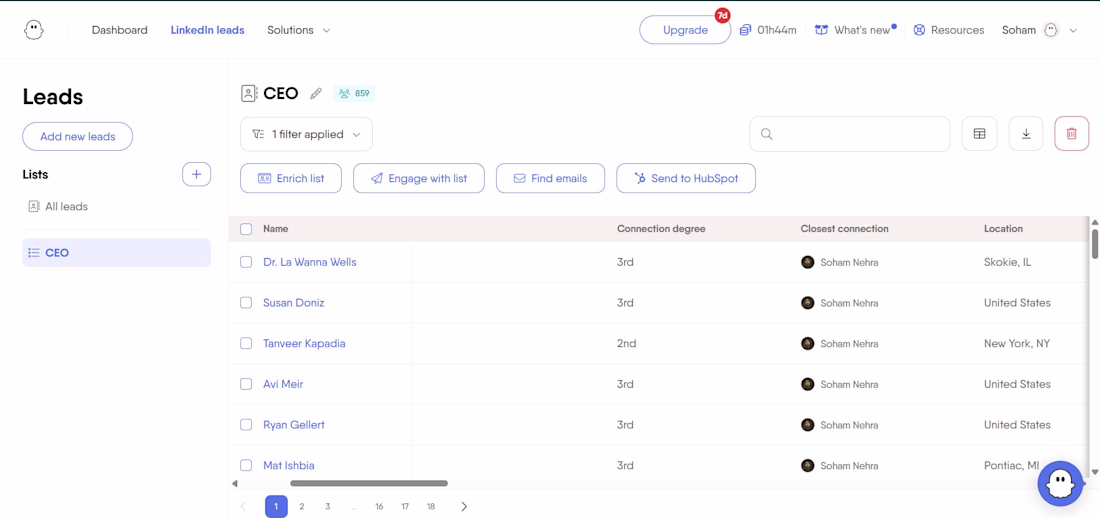
Task: Click the PhantomBuster ghost logo
Action: coord(33,30)
